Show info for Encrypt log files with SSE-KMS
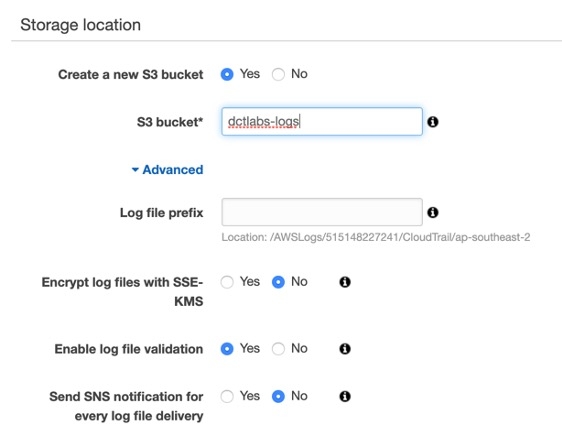The image size is (562, 446). (345, 282)
